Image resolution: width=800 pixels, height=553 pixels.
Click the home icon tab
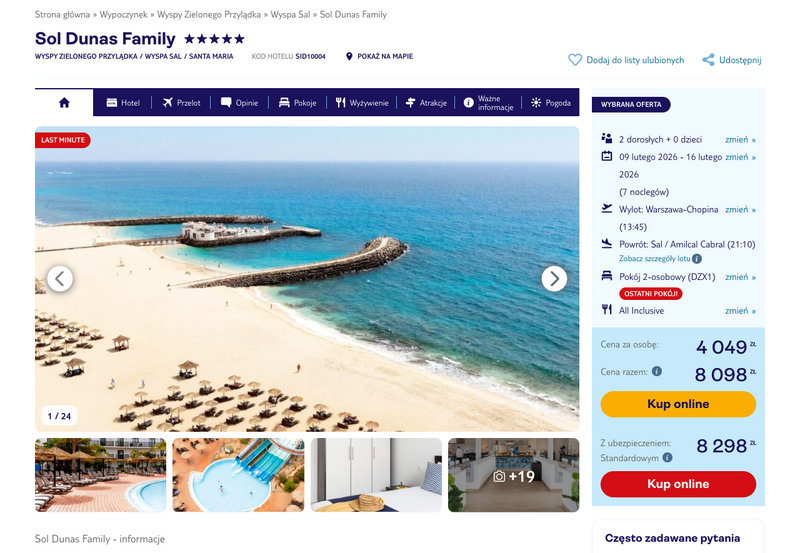tap(64, 103)
